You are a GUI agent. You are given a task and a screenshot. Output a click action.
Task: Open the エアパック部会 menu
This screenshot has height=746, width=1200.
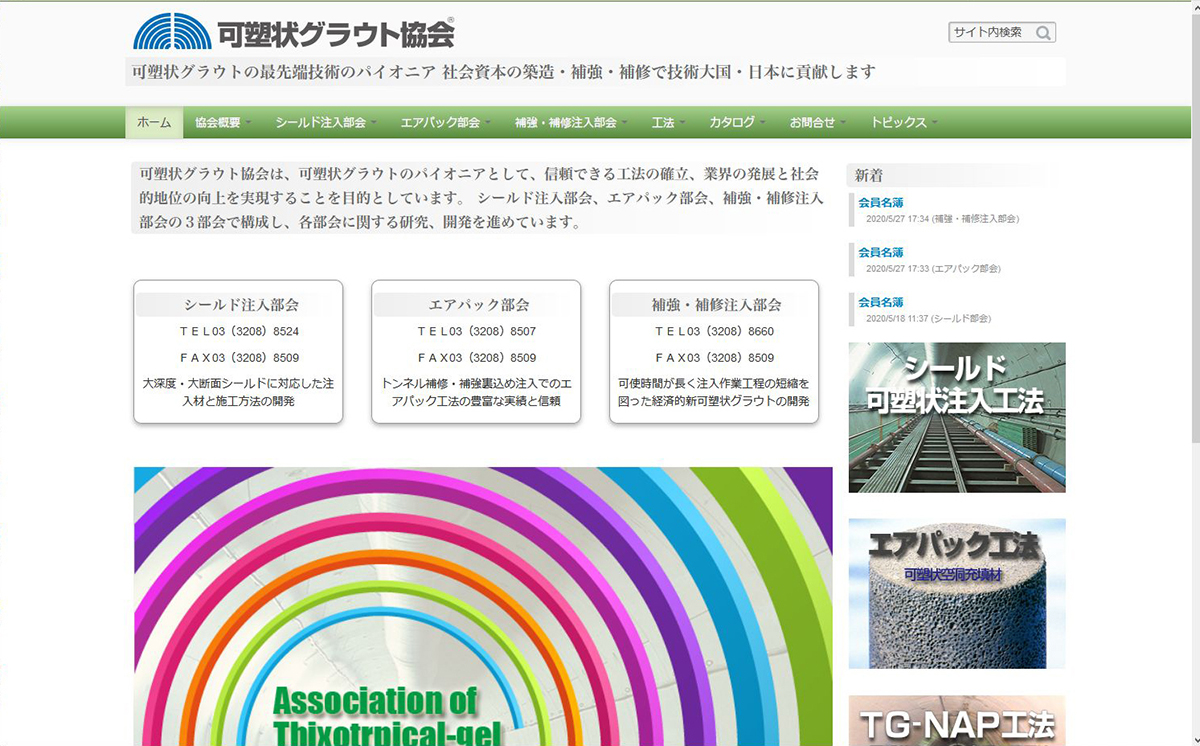click(446, 123)
